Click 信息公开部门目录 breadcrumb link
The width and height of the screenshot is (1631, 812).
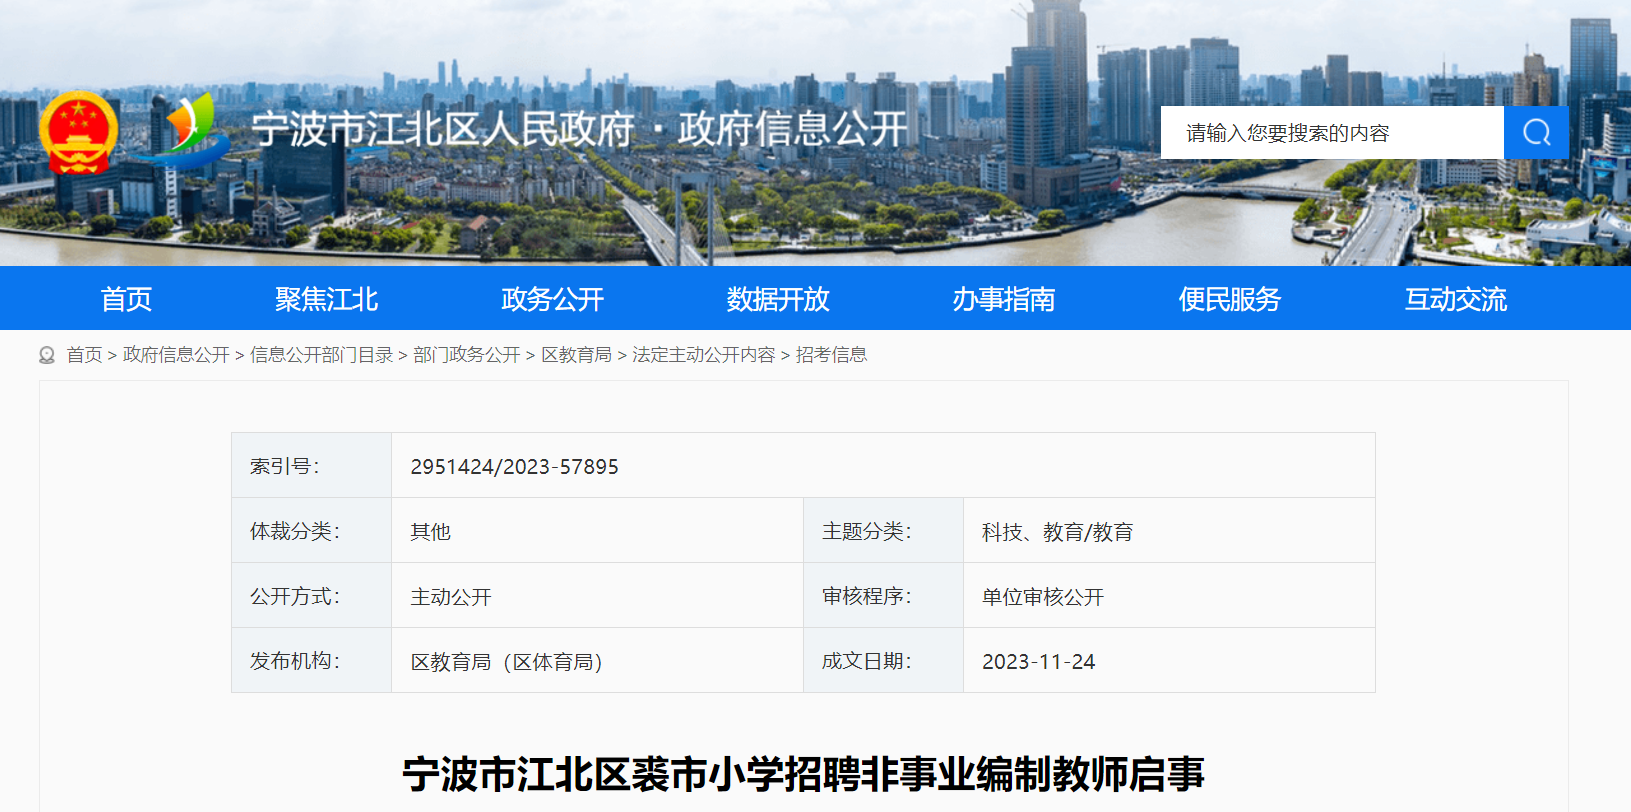tap(322, 355)
